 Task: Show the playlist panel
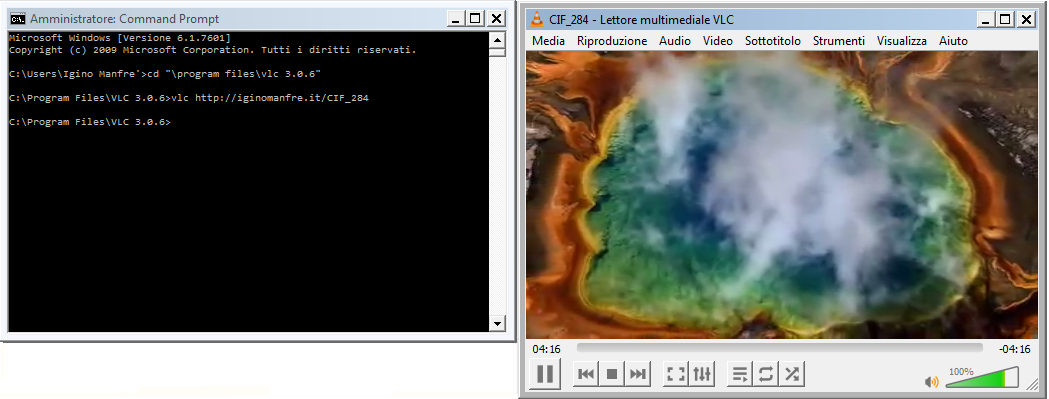click(x=740, y=374)
